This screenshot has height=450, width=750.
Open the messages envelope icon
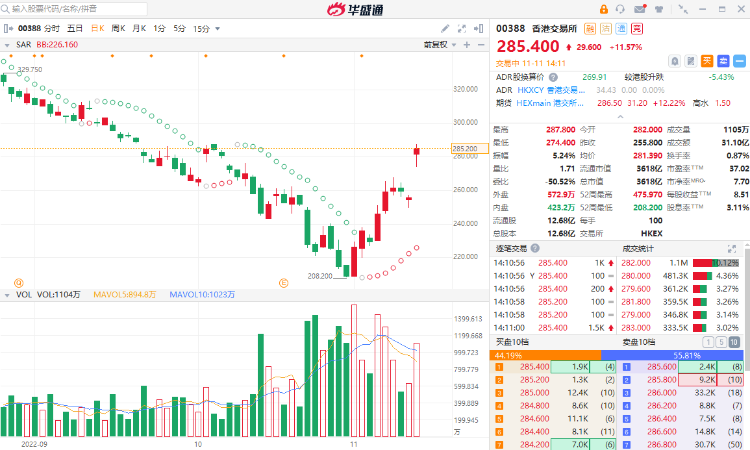(640, 9)
